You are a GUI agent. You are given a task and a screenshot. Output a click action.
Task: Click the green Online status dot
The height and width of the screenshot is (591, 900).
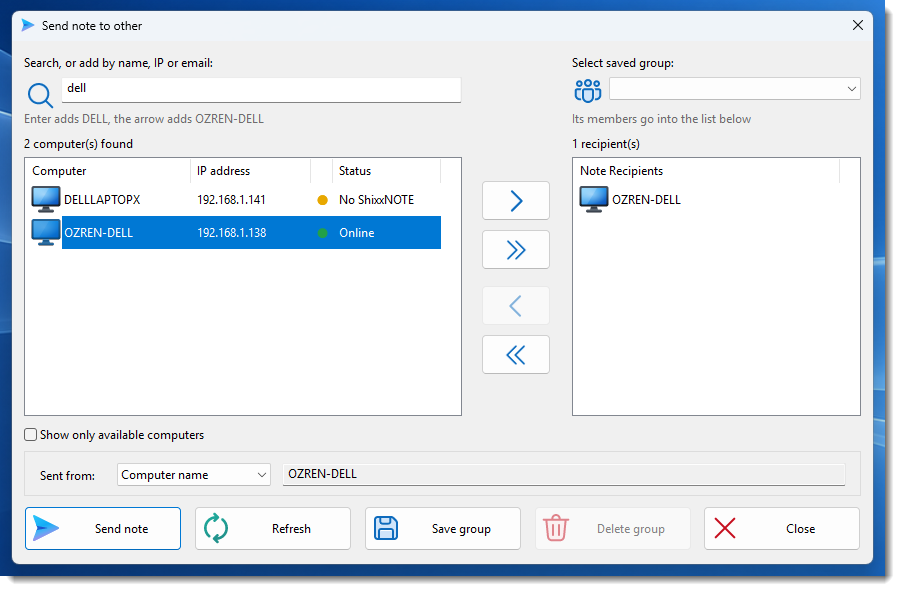point(323,233)
